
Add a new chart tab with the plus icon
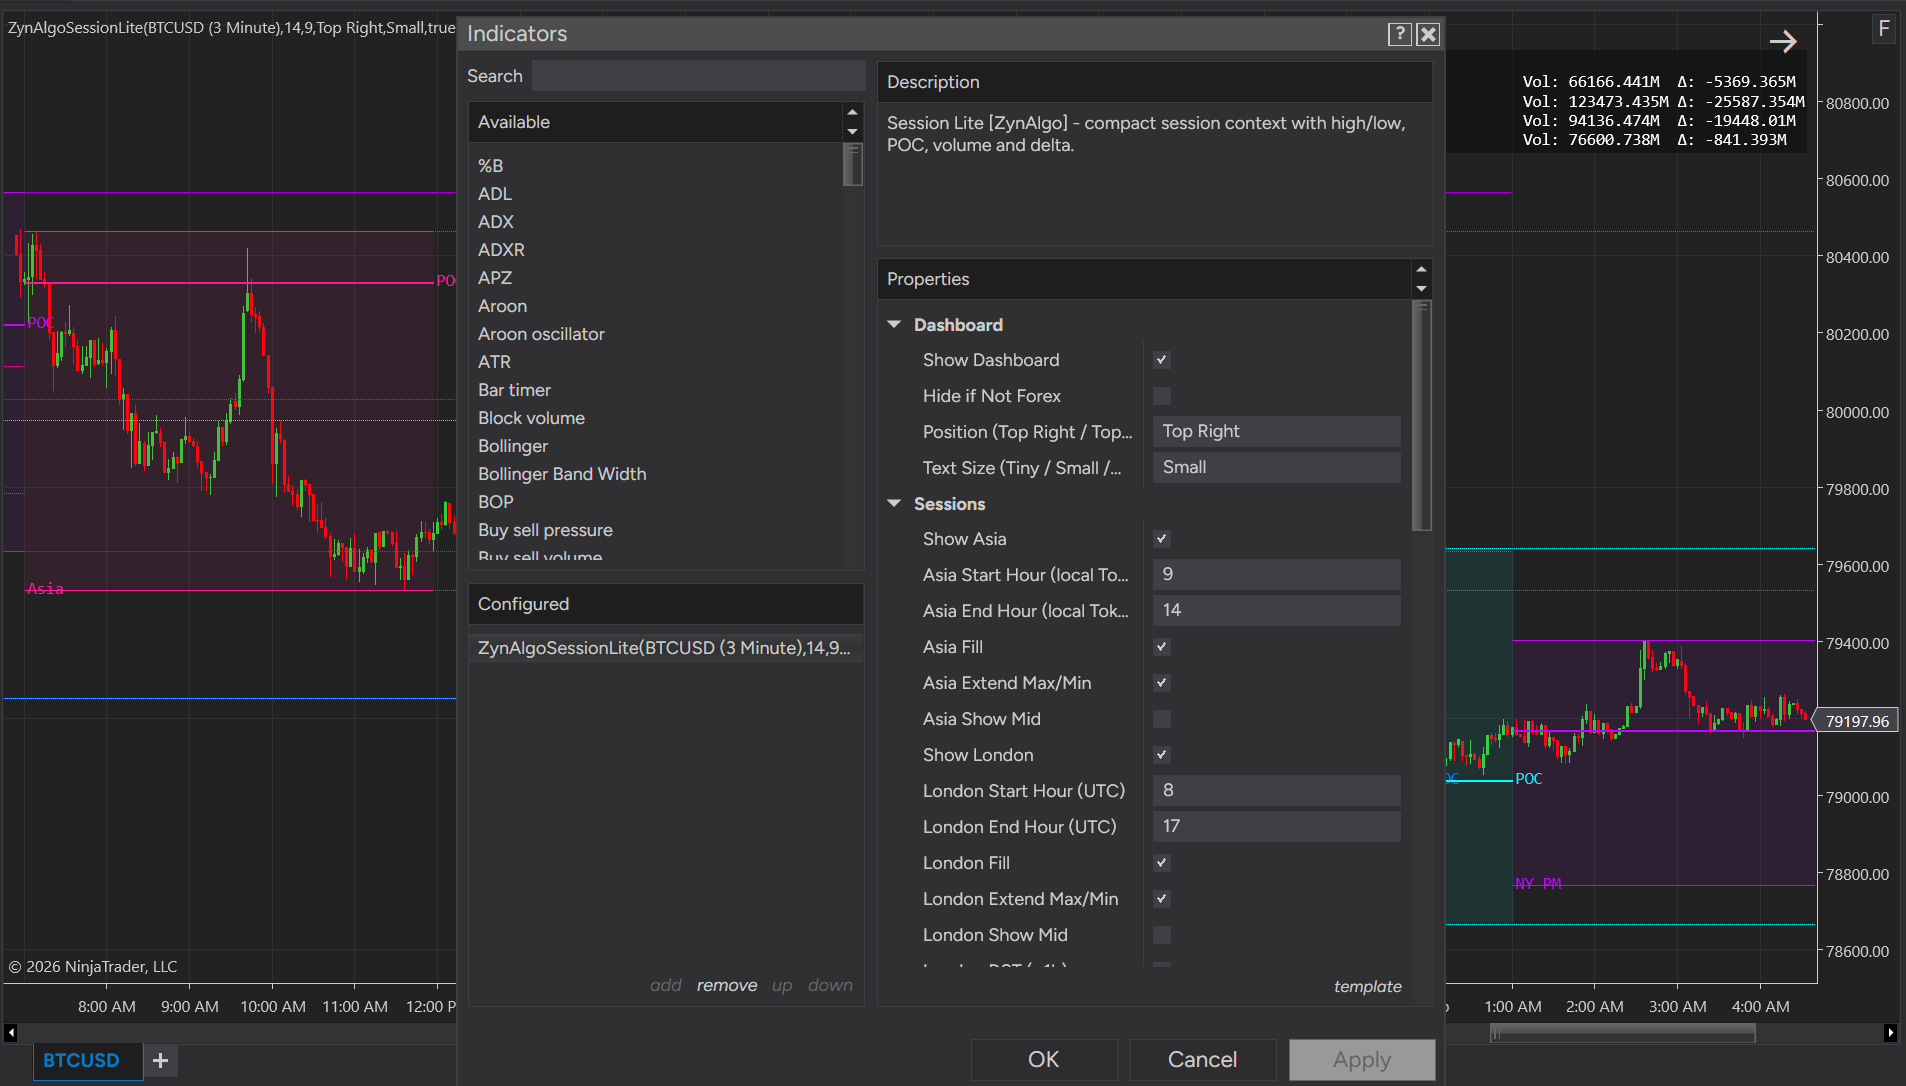coord(160,1060)
